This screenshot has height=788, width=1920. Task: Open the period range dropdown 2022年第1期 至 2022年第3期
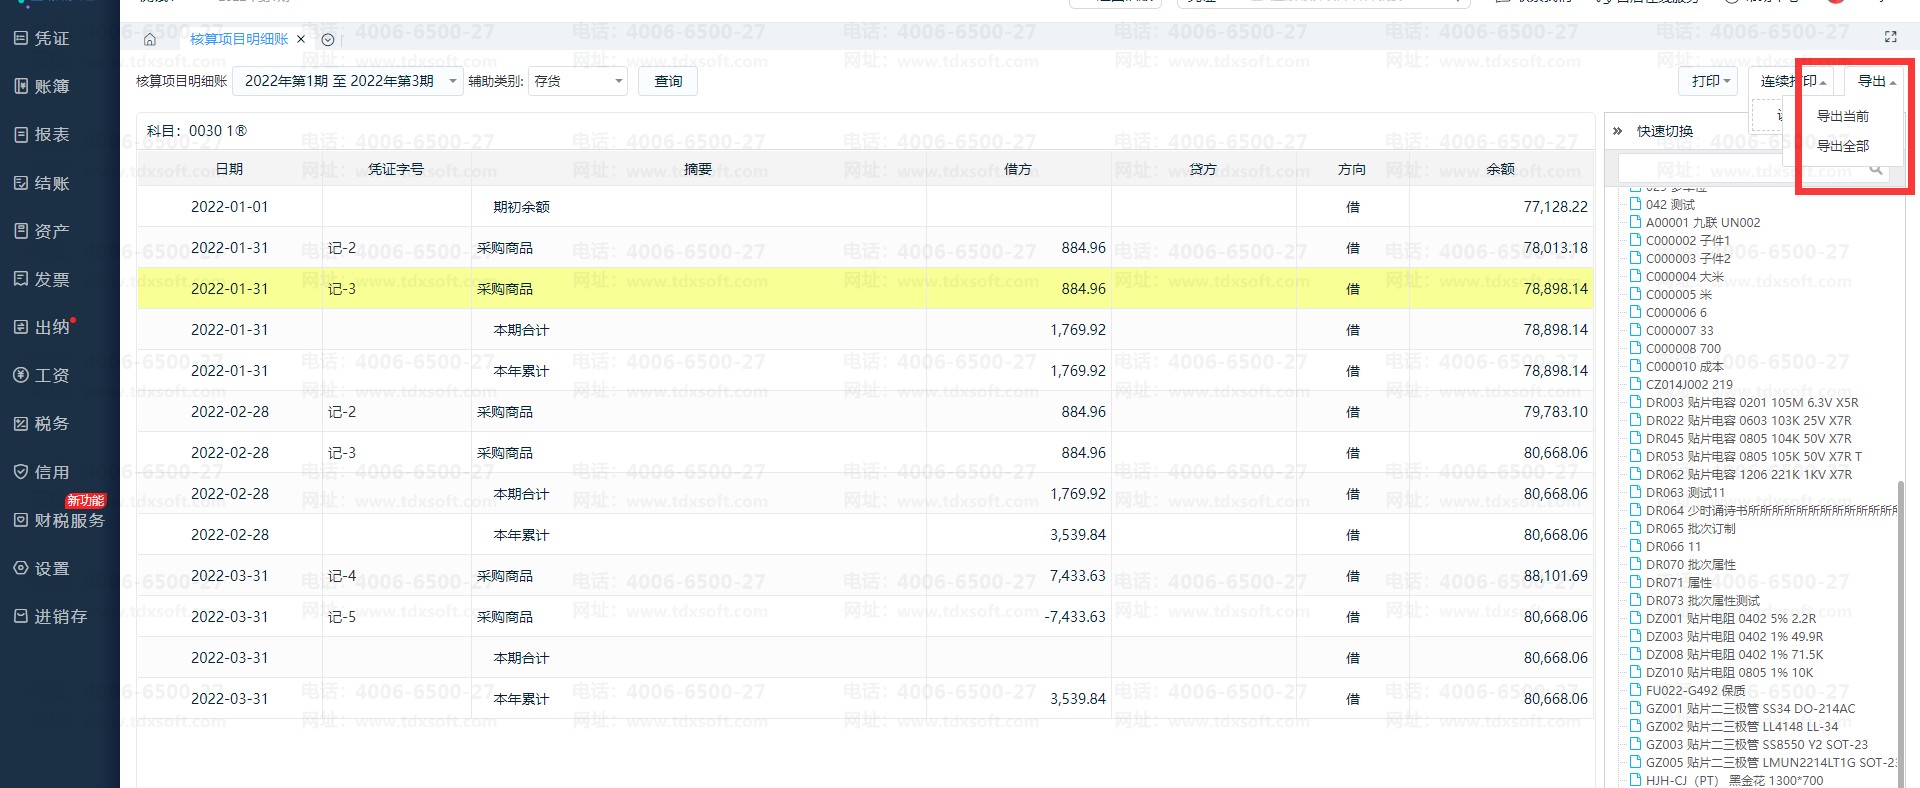(x=348, y=81)
